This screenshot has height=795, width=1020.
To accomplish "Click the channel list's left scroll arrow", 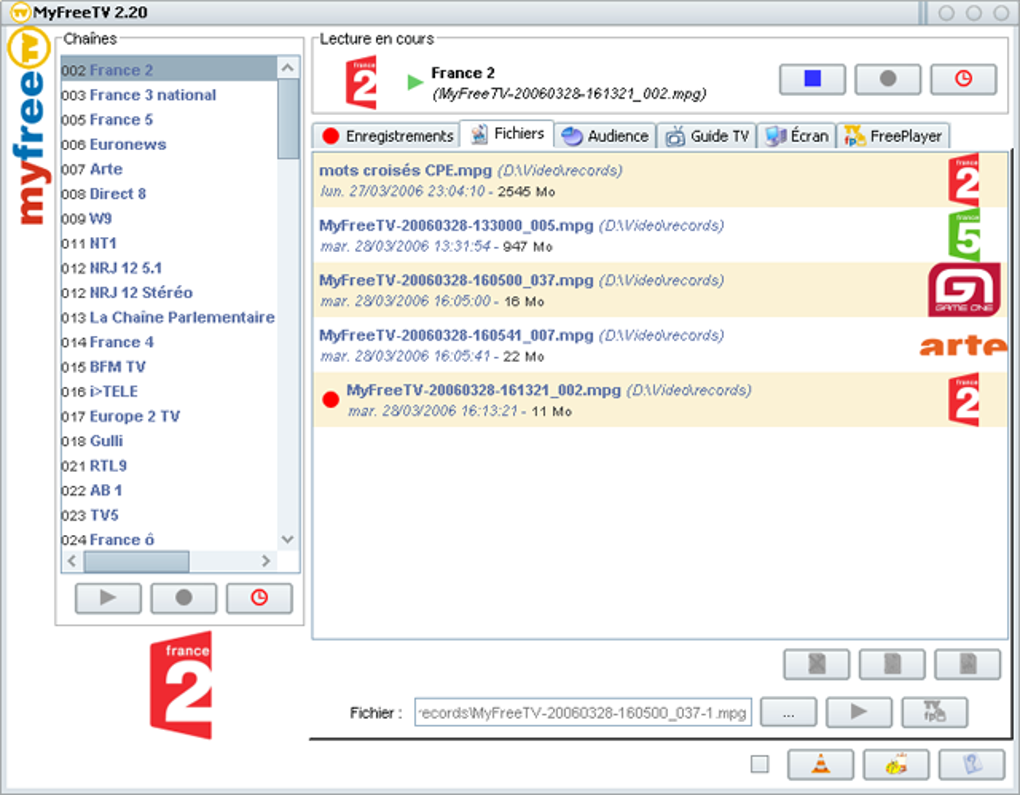I will coord(72,561).
